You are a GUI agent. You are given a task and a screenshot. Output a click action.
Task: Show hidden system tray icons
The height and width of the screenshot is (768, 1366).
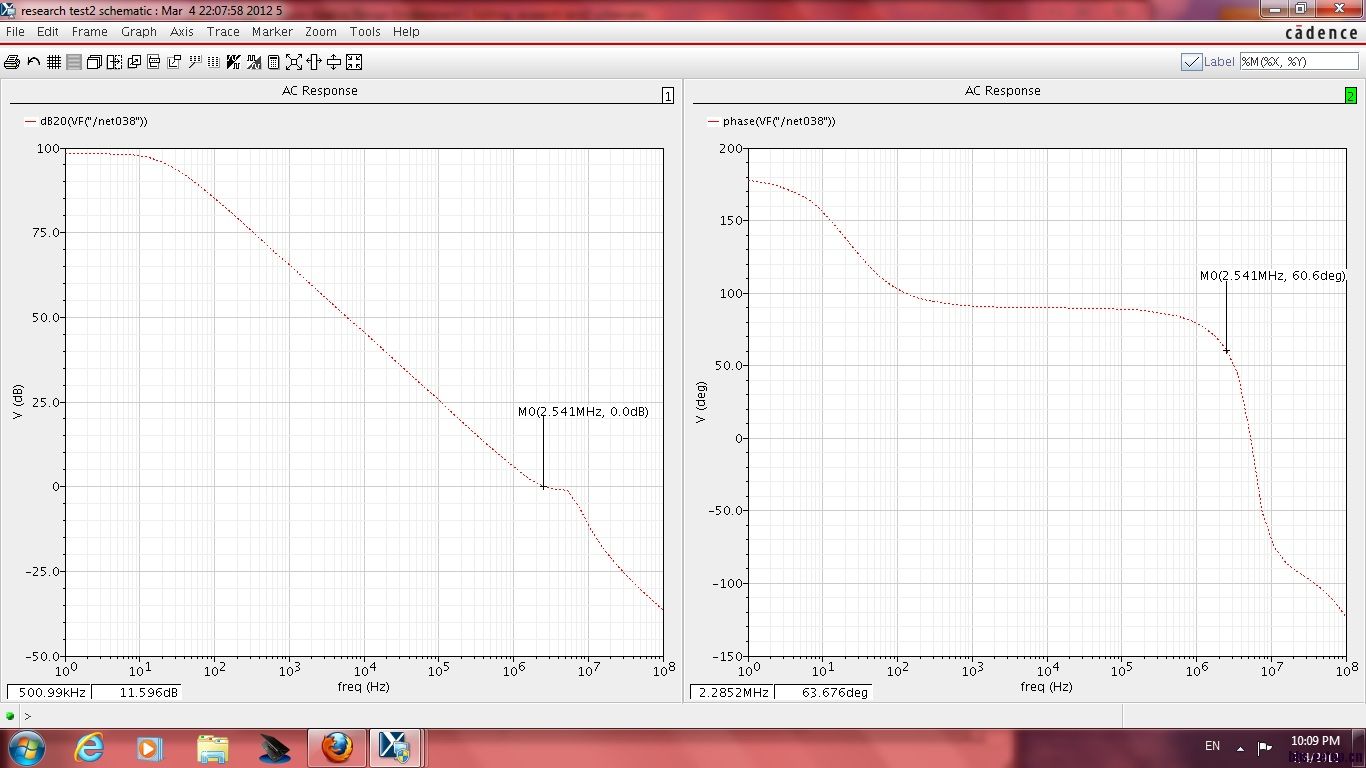coord(1240,748)
